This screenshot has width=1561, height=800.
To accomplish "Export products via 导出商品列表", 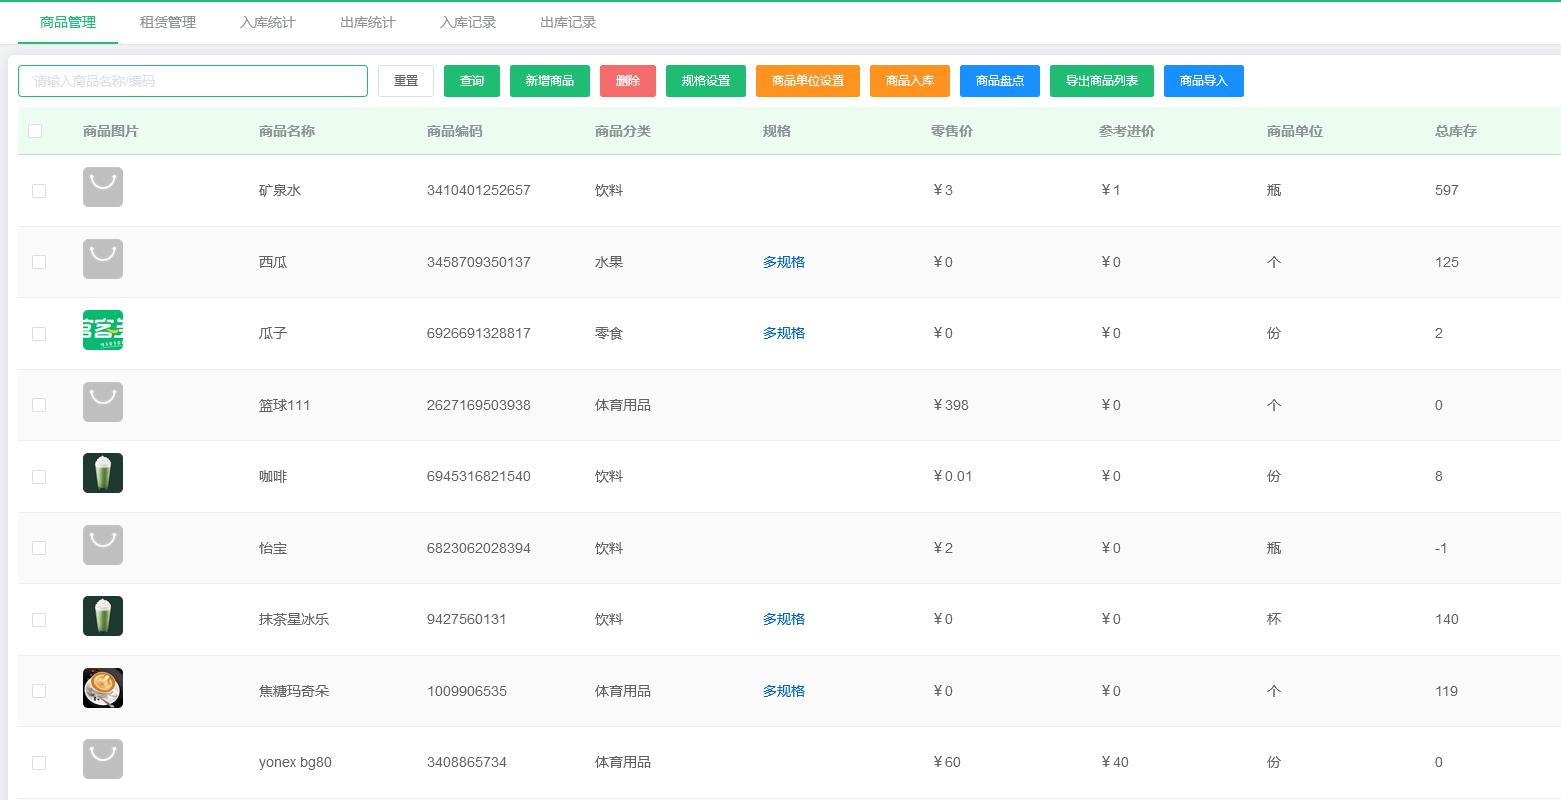I will click(1101, 81).
